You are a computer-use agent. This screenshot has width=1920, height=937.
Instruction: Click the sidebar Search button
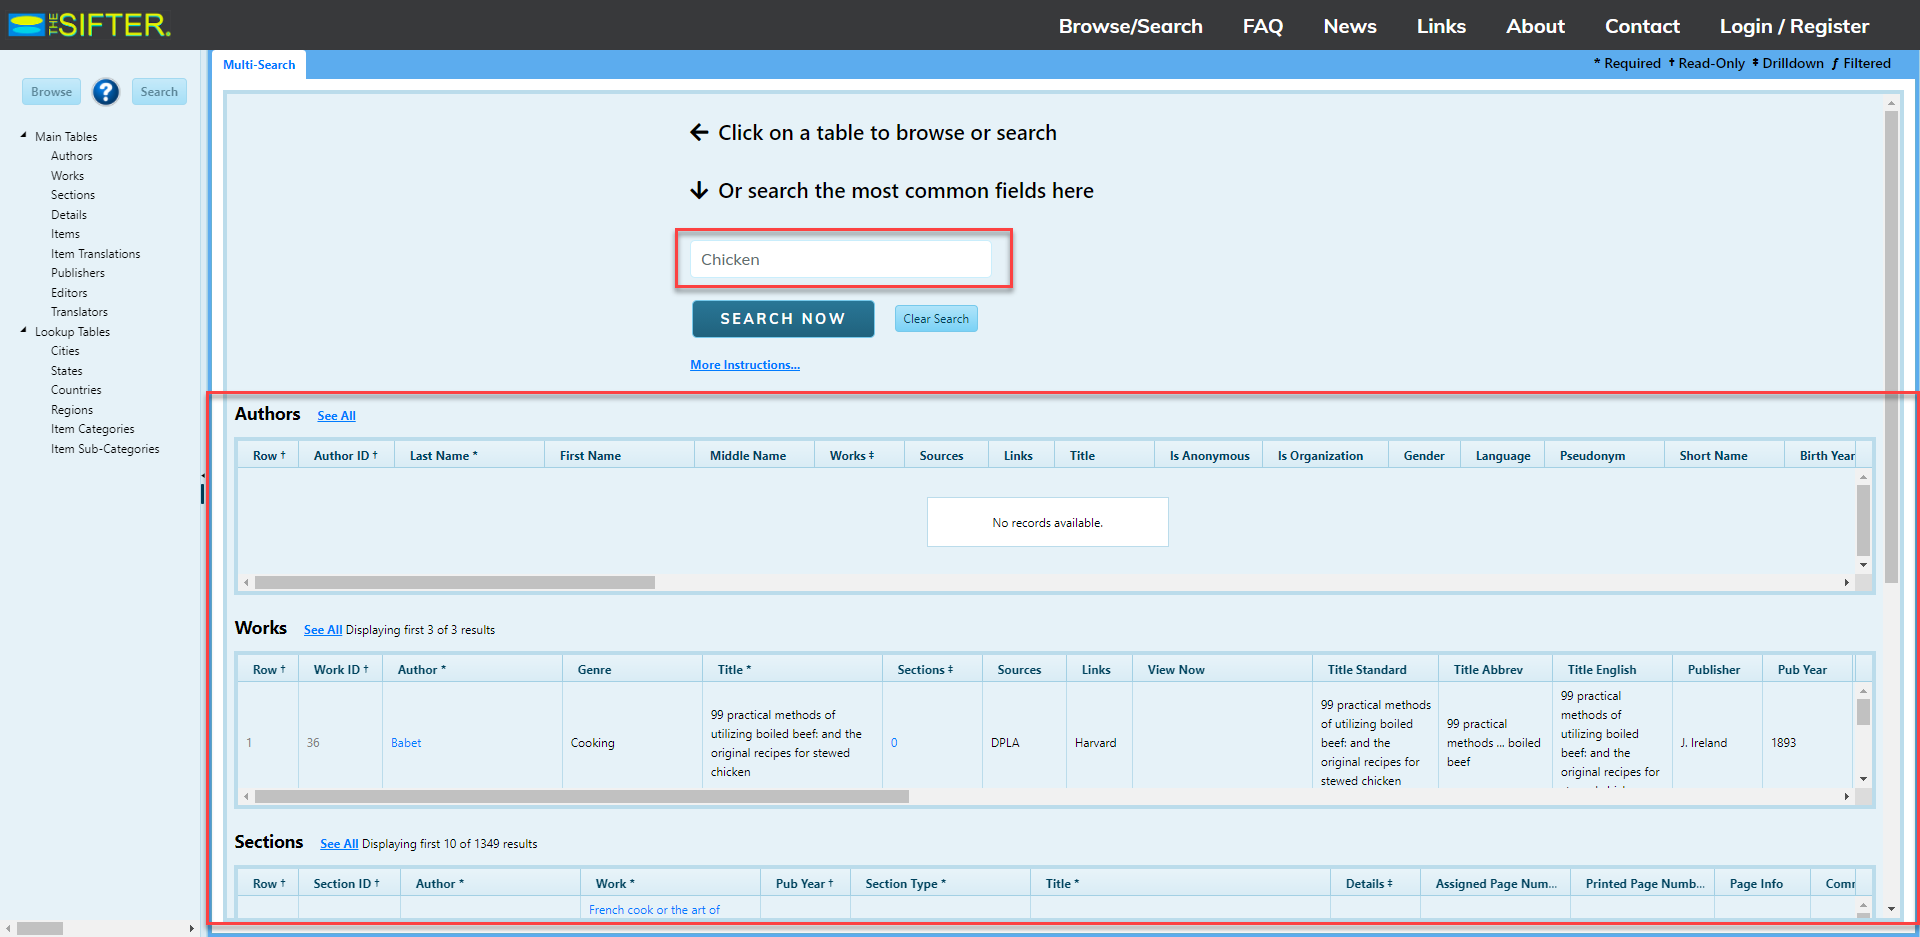tap(159, 92)
